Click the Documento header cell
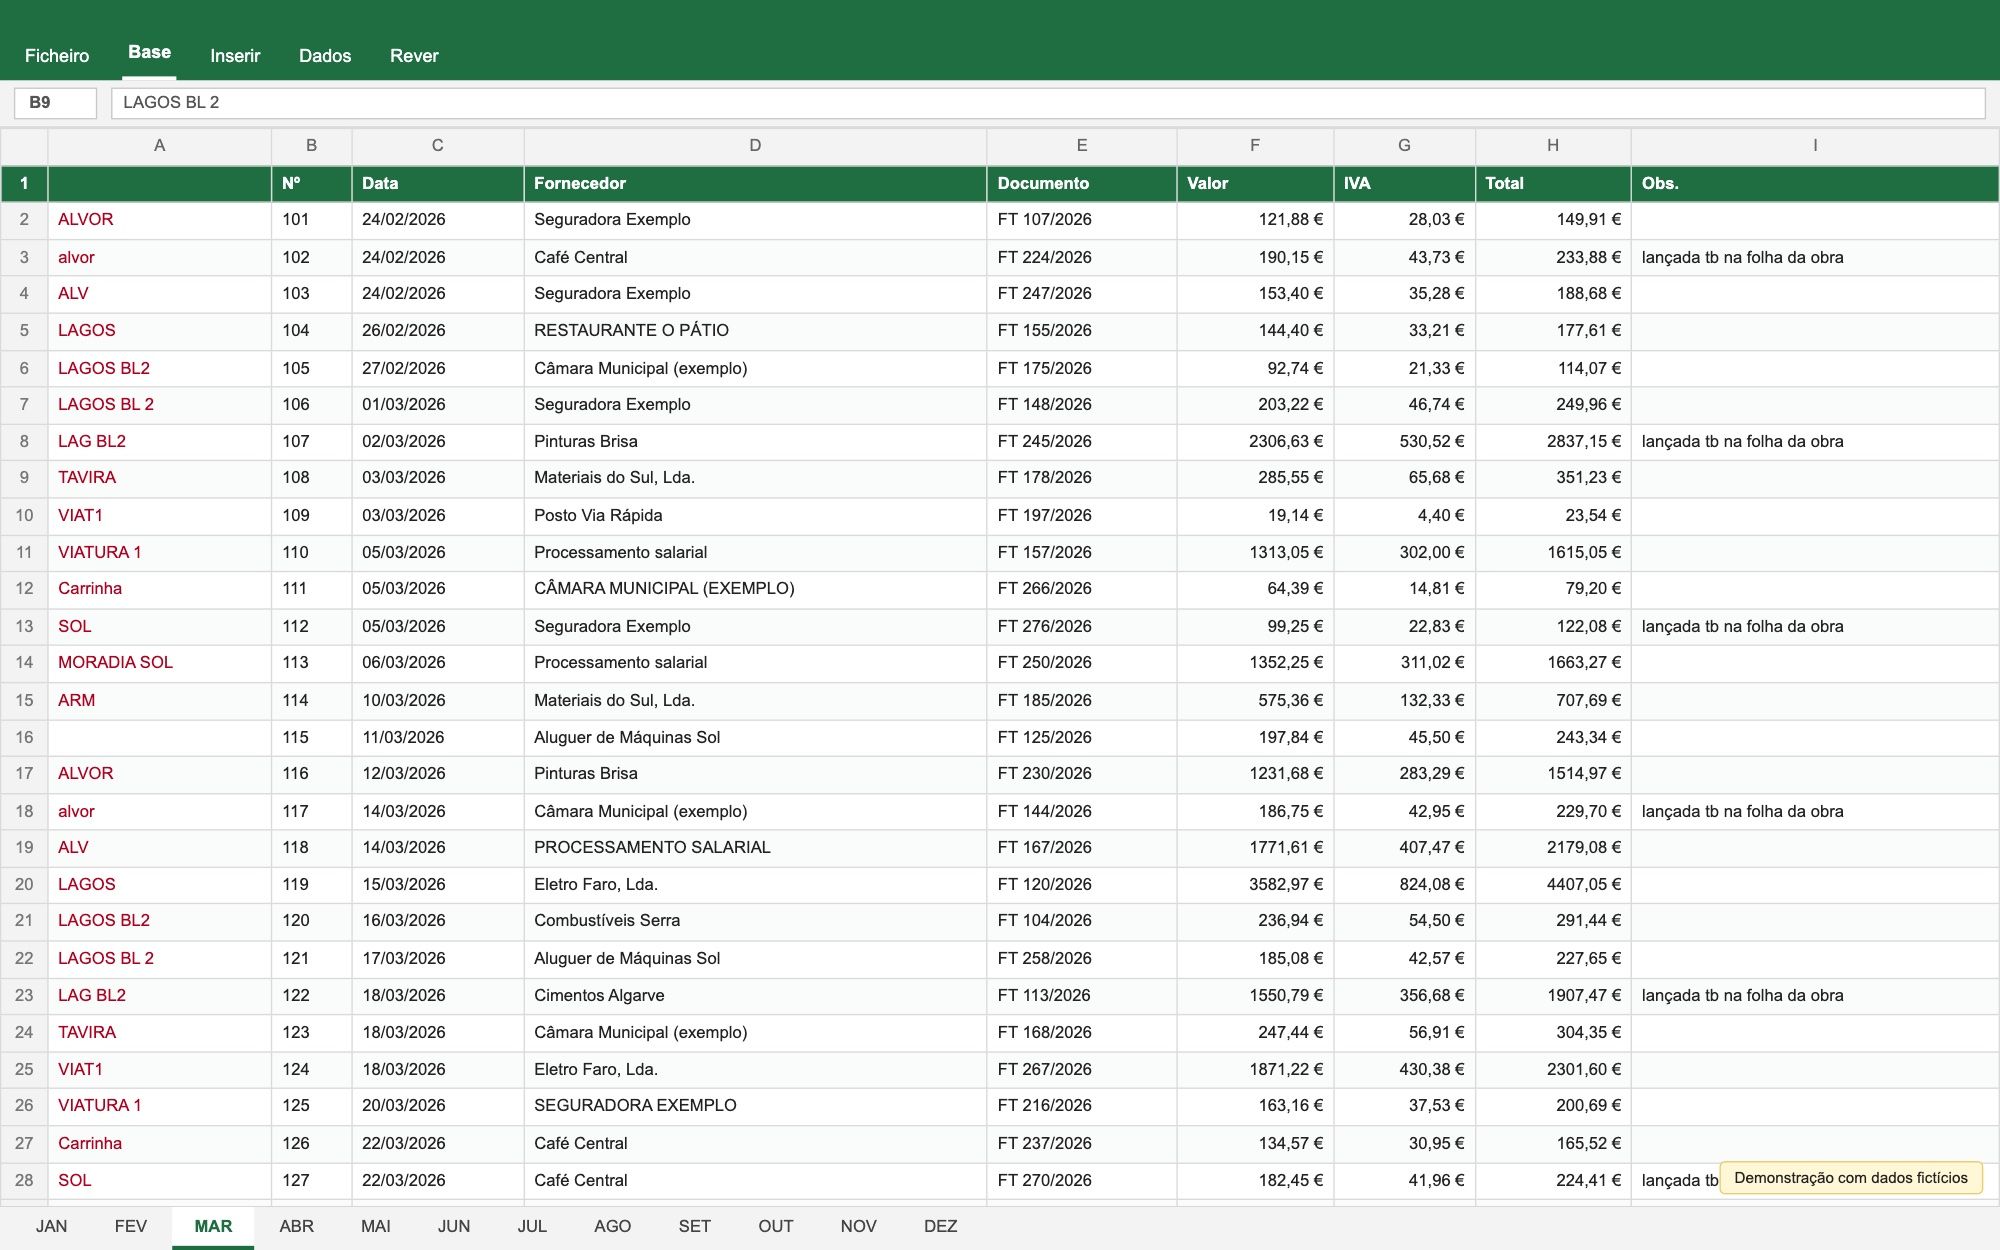Viewport: 2000px width, 1250px height. click(x=1082, y=183)
